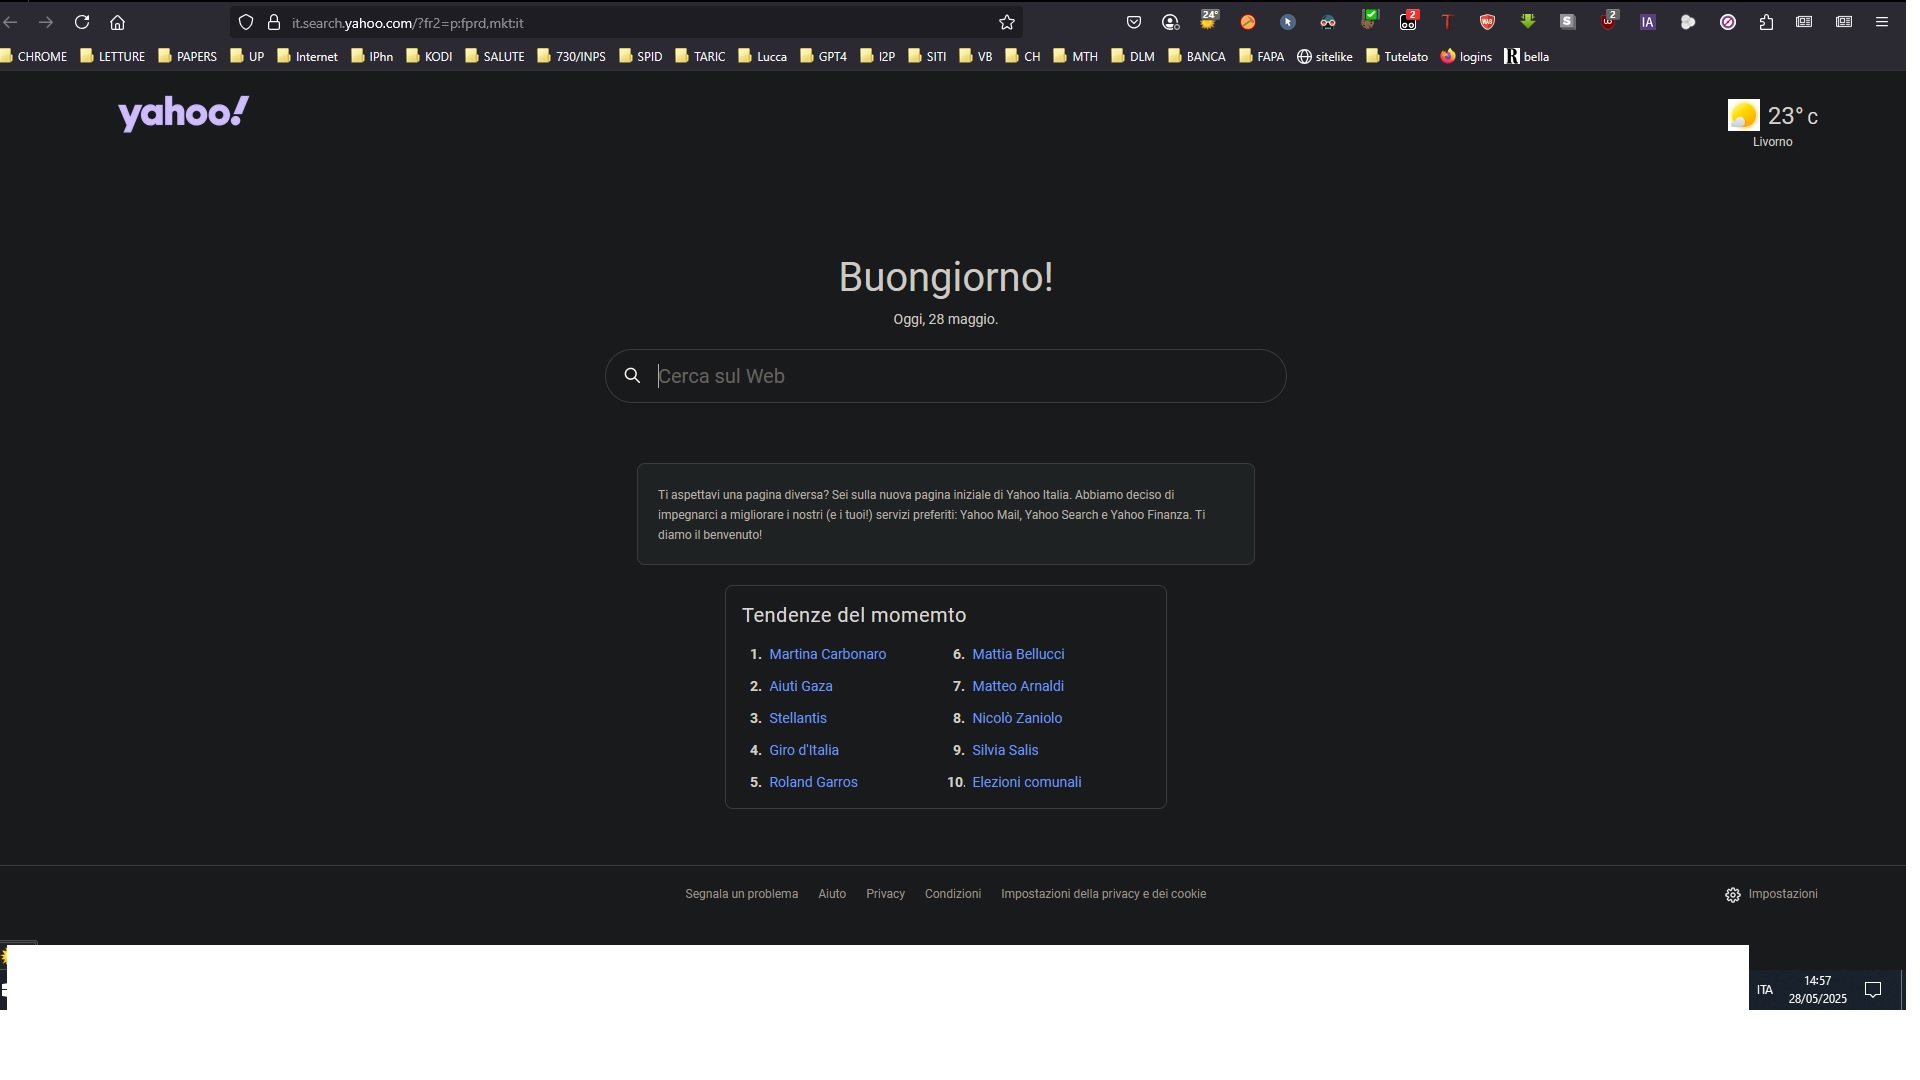This screenshot has height=1080, width=1920.
Task: Open the 24° weather extension
Action: [1209, 20]
